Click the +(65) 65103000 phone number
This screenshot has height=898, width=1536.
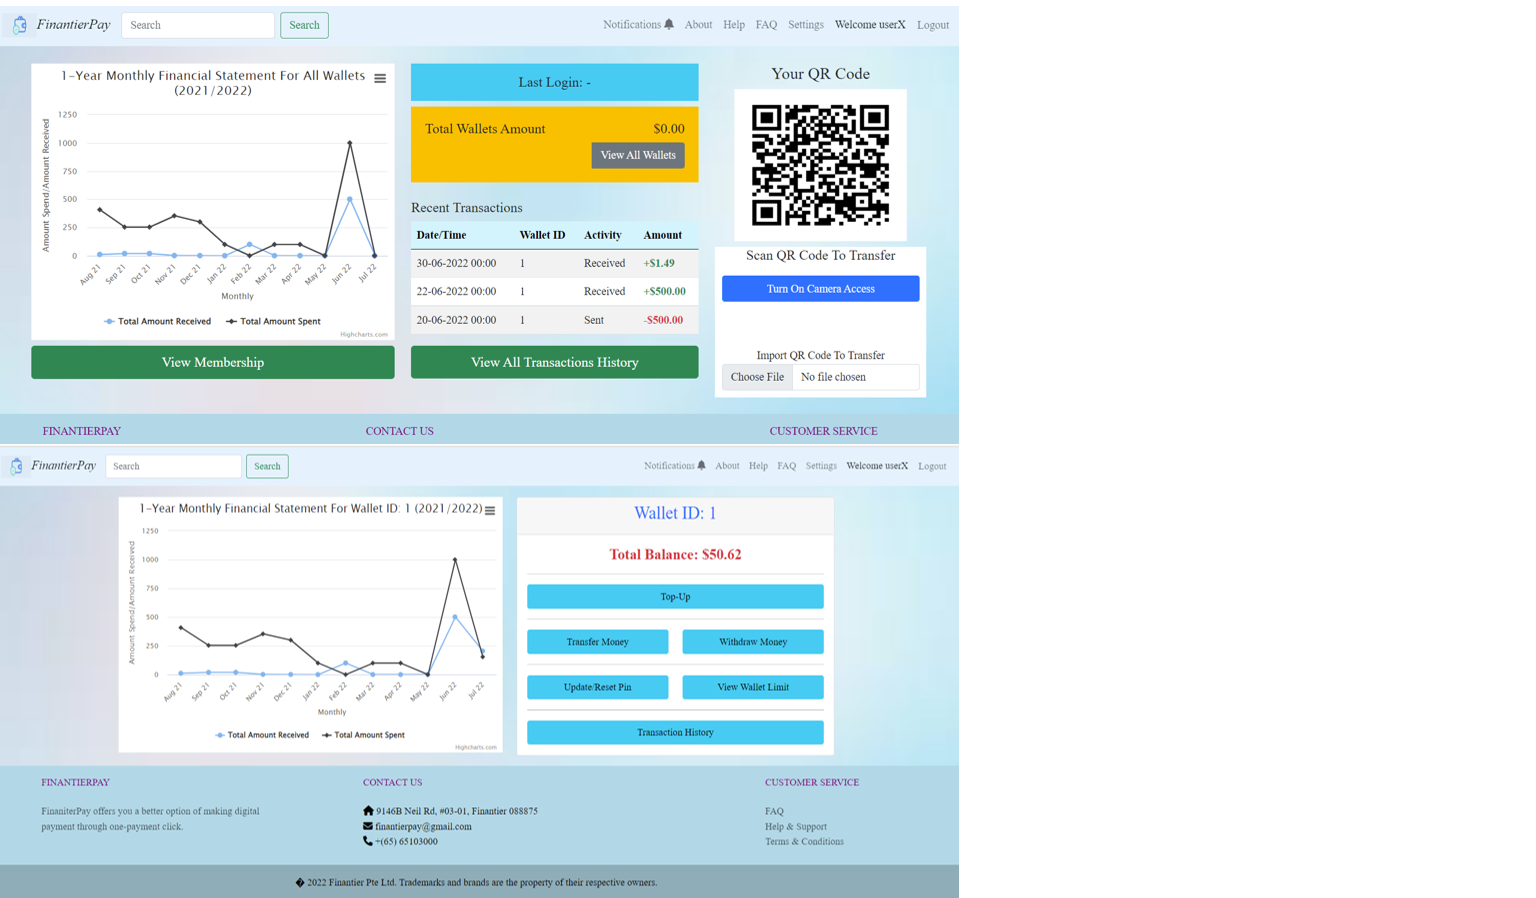point(406,841)
